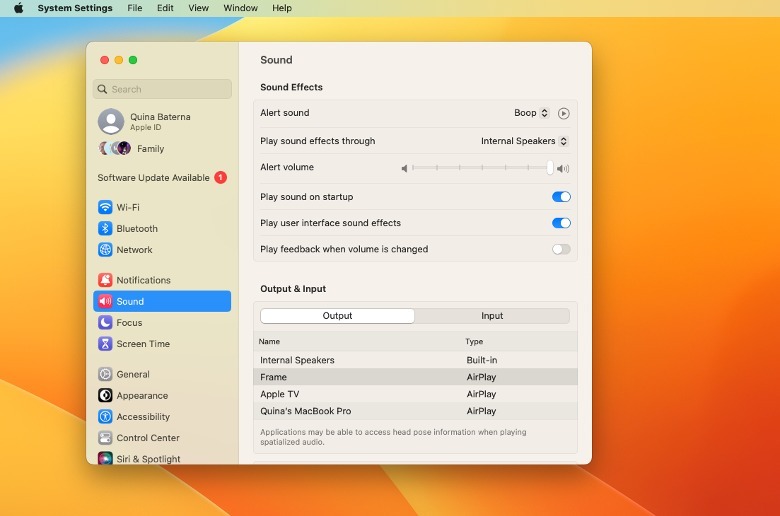Open Focus moon icon in sidebar
The width and height of the screenshot is (780, 516).
click(105, 323)
